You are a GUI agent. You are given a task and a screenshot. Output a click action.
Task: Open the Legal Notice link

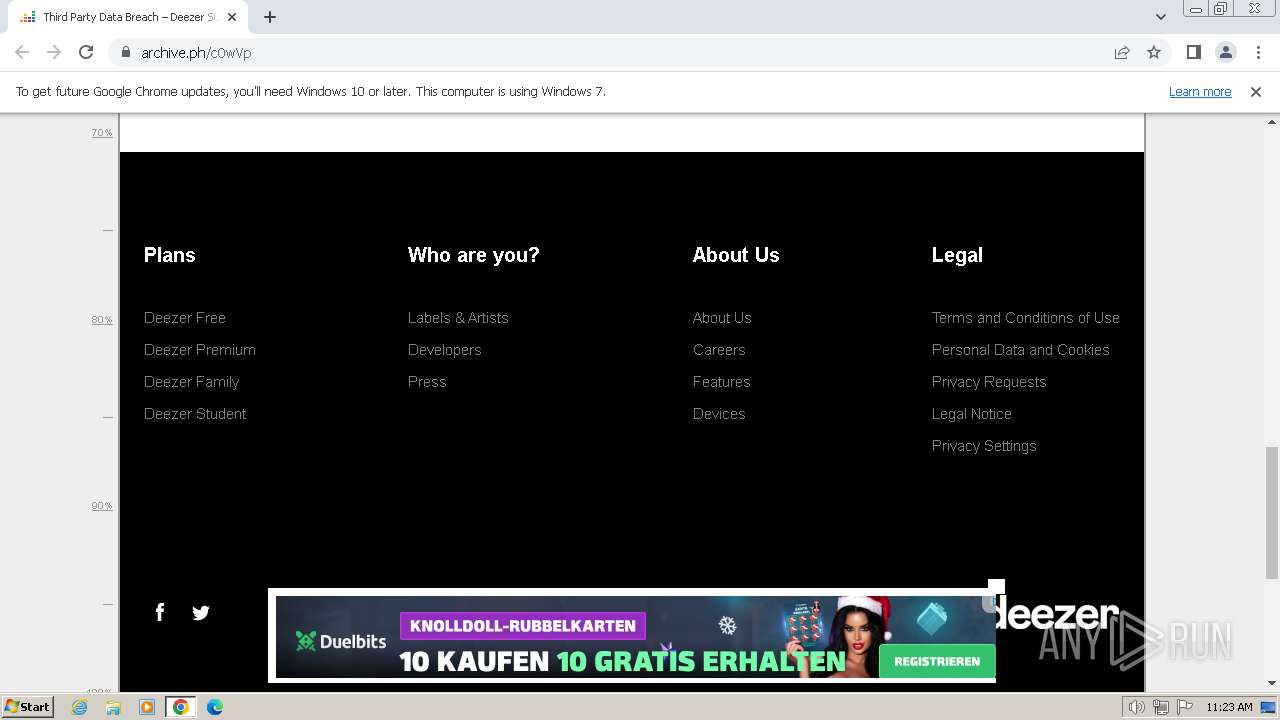pos(972,414)
